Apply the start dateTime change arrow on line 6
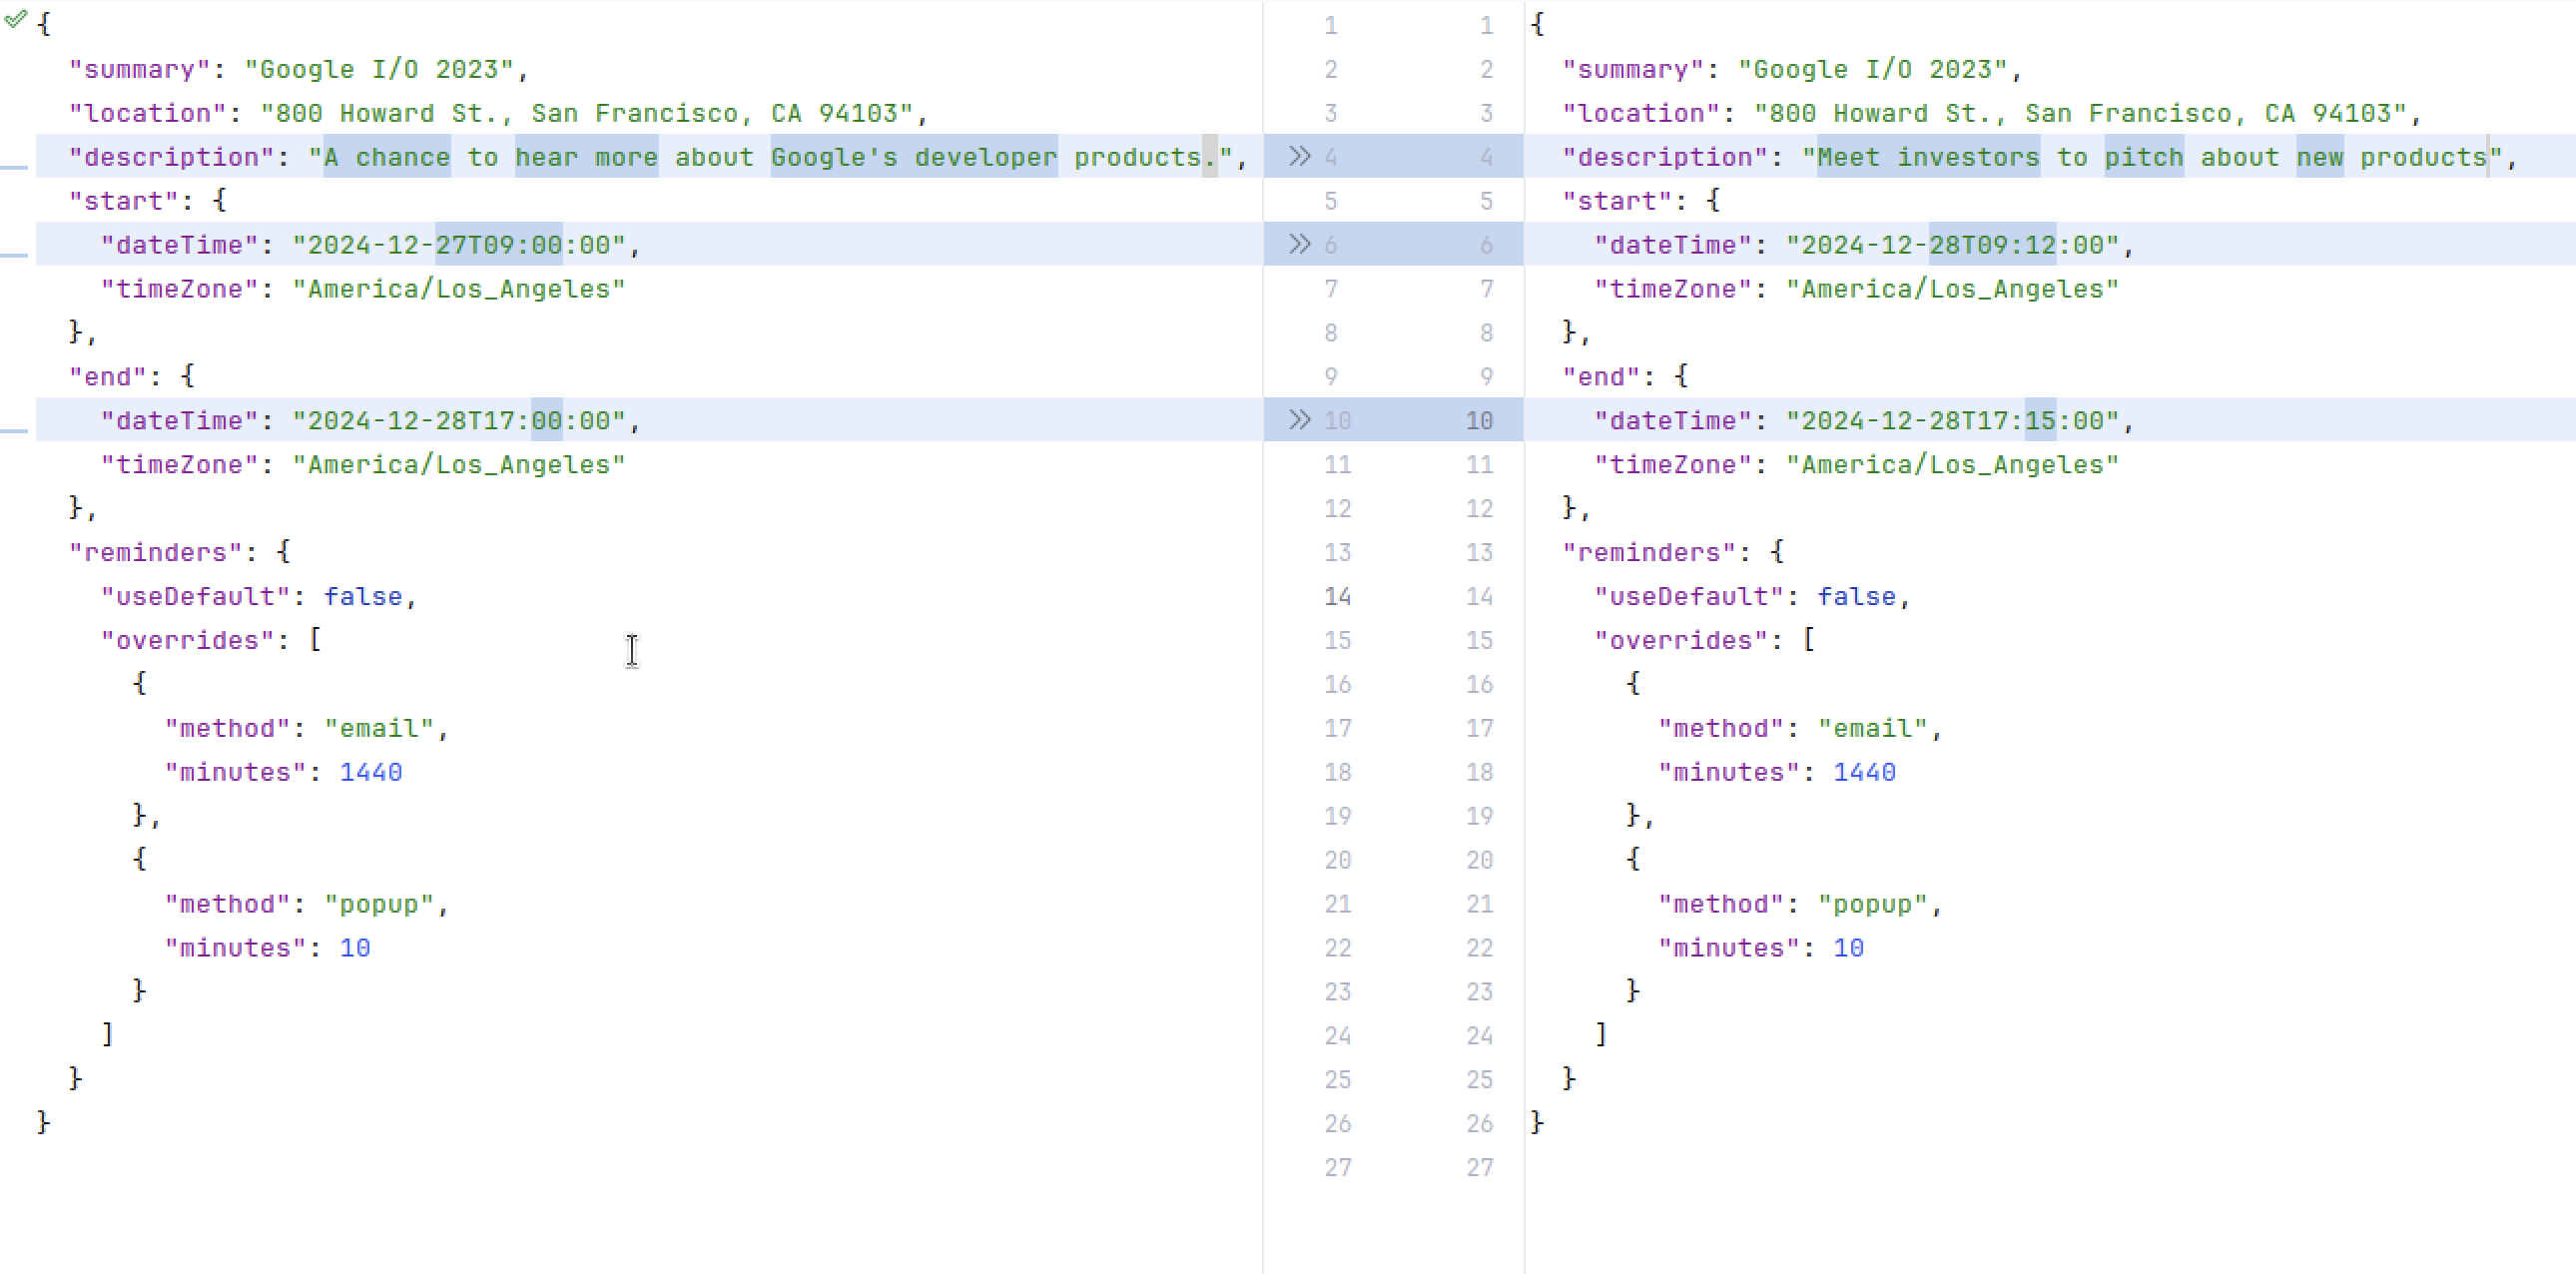Screen dimensions: 2576x1274 1299,244
